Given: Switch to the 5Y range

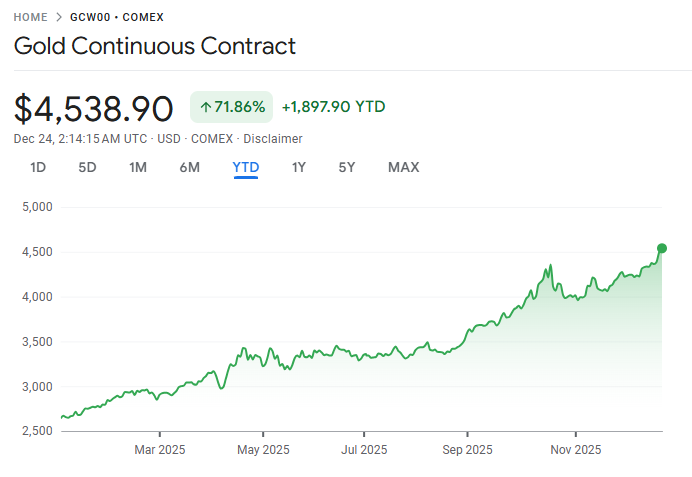Looking at the screenshot, I should [x=347, y=167].
